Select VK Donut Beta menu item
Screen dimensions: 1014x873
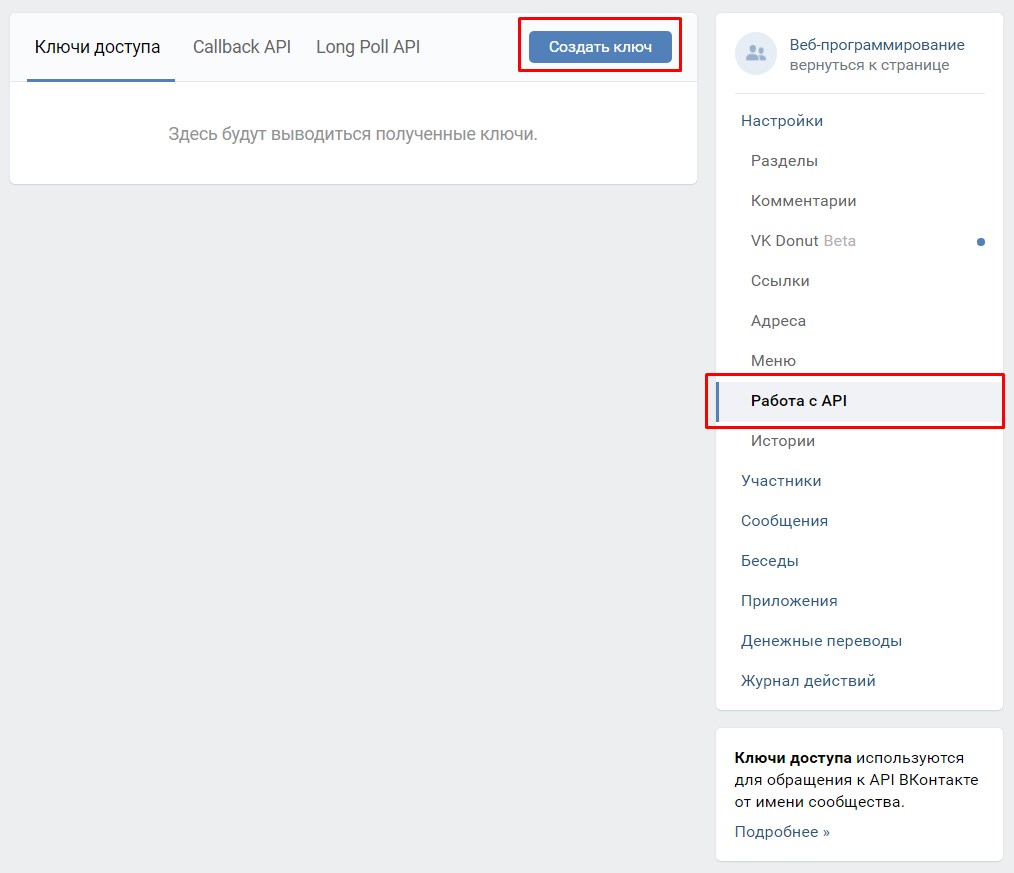(x=803, y=241)
